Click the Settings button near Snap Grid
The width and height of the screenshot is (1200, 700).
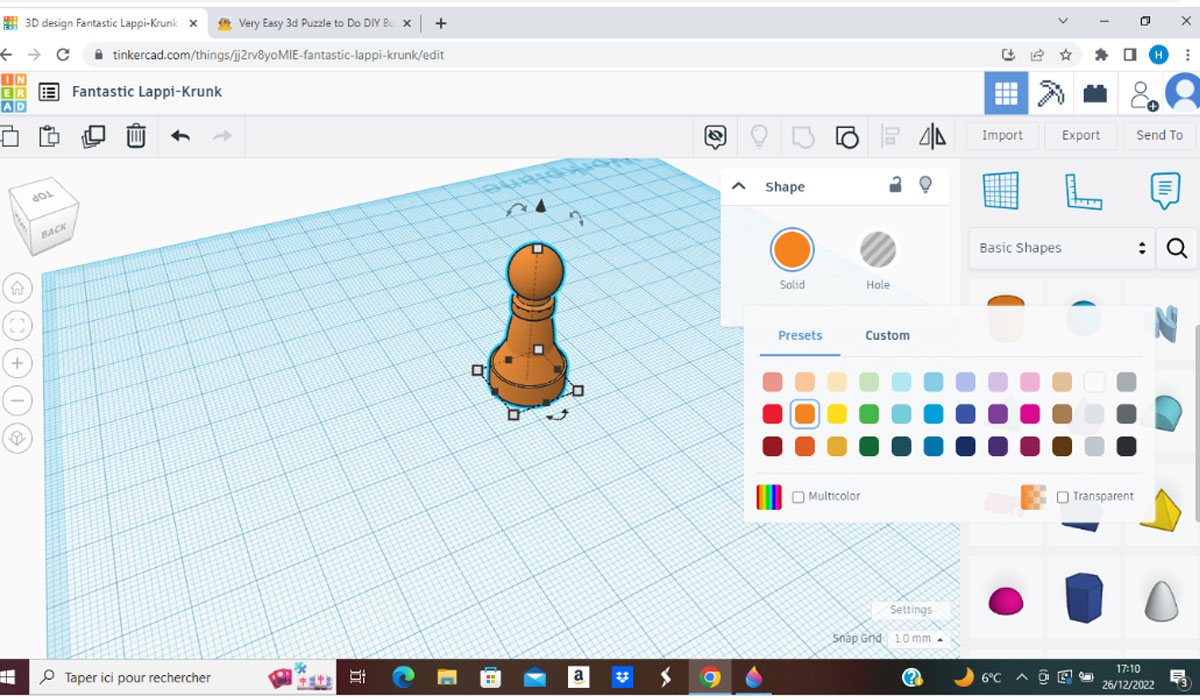click(x=910, y=609)
